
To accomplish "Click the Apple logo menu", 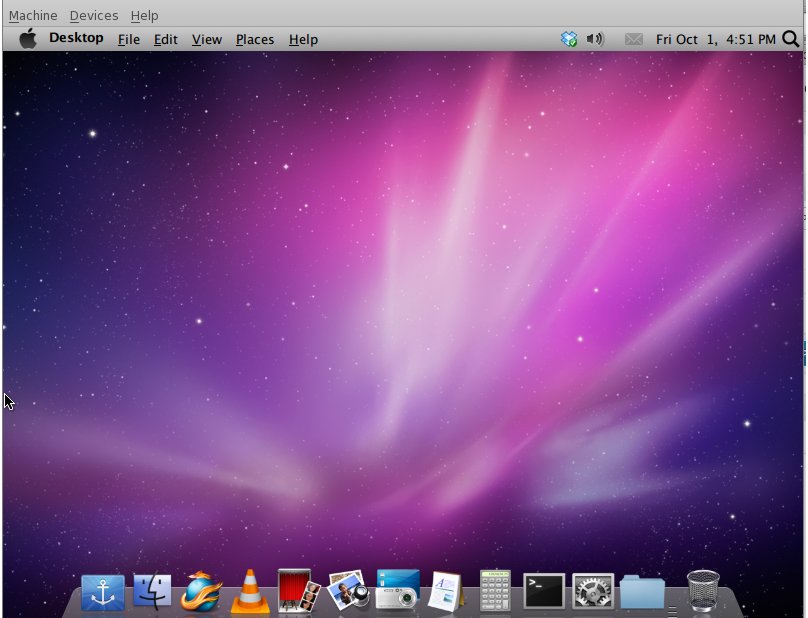I will coord(28,39).
